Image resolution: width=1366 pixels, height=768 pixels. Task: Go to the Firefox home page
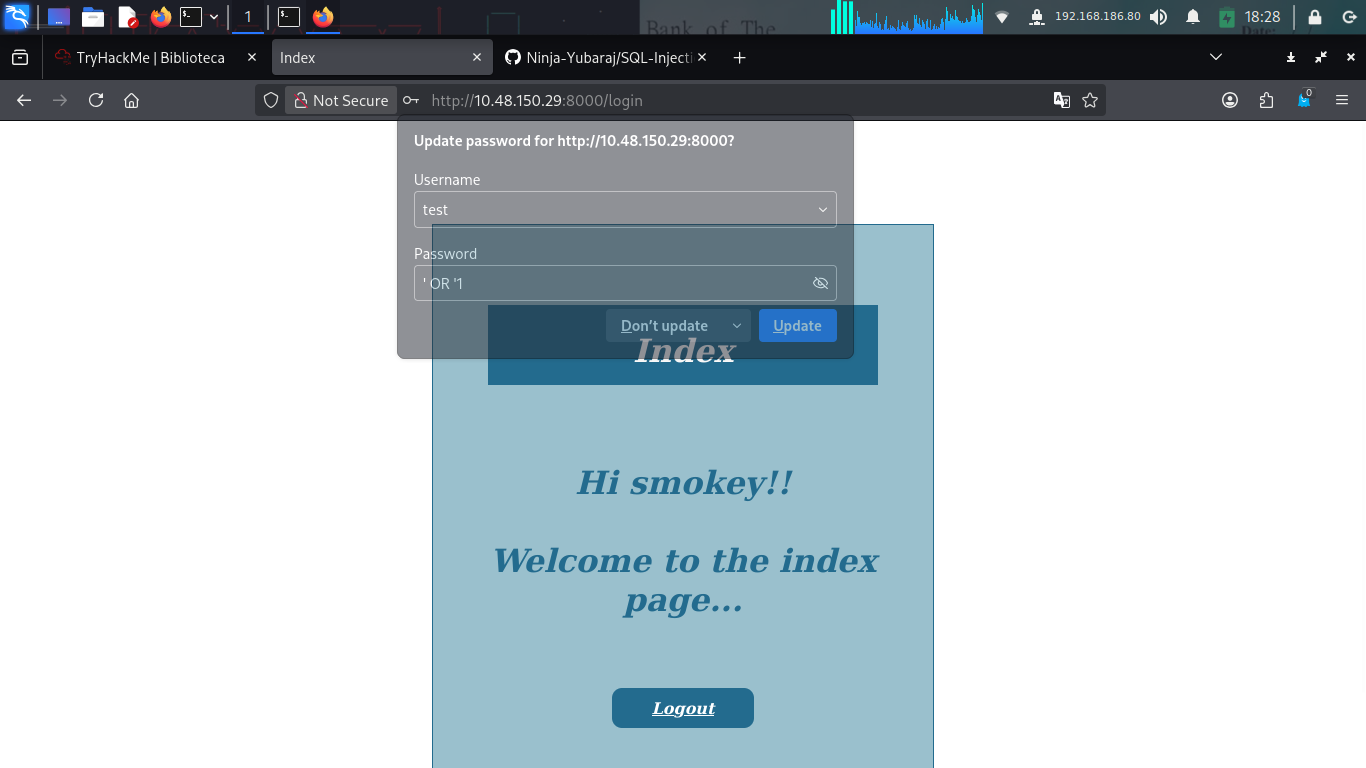(x=131, y=100)
